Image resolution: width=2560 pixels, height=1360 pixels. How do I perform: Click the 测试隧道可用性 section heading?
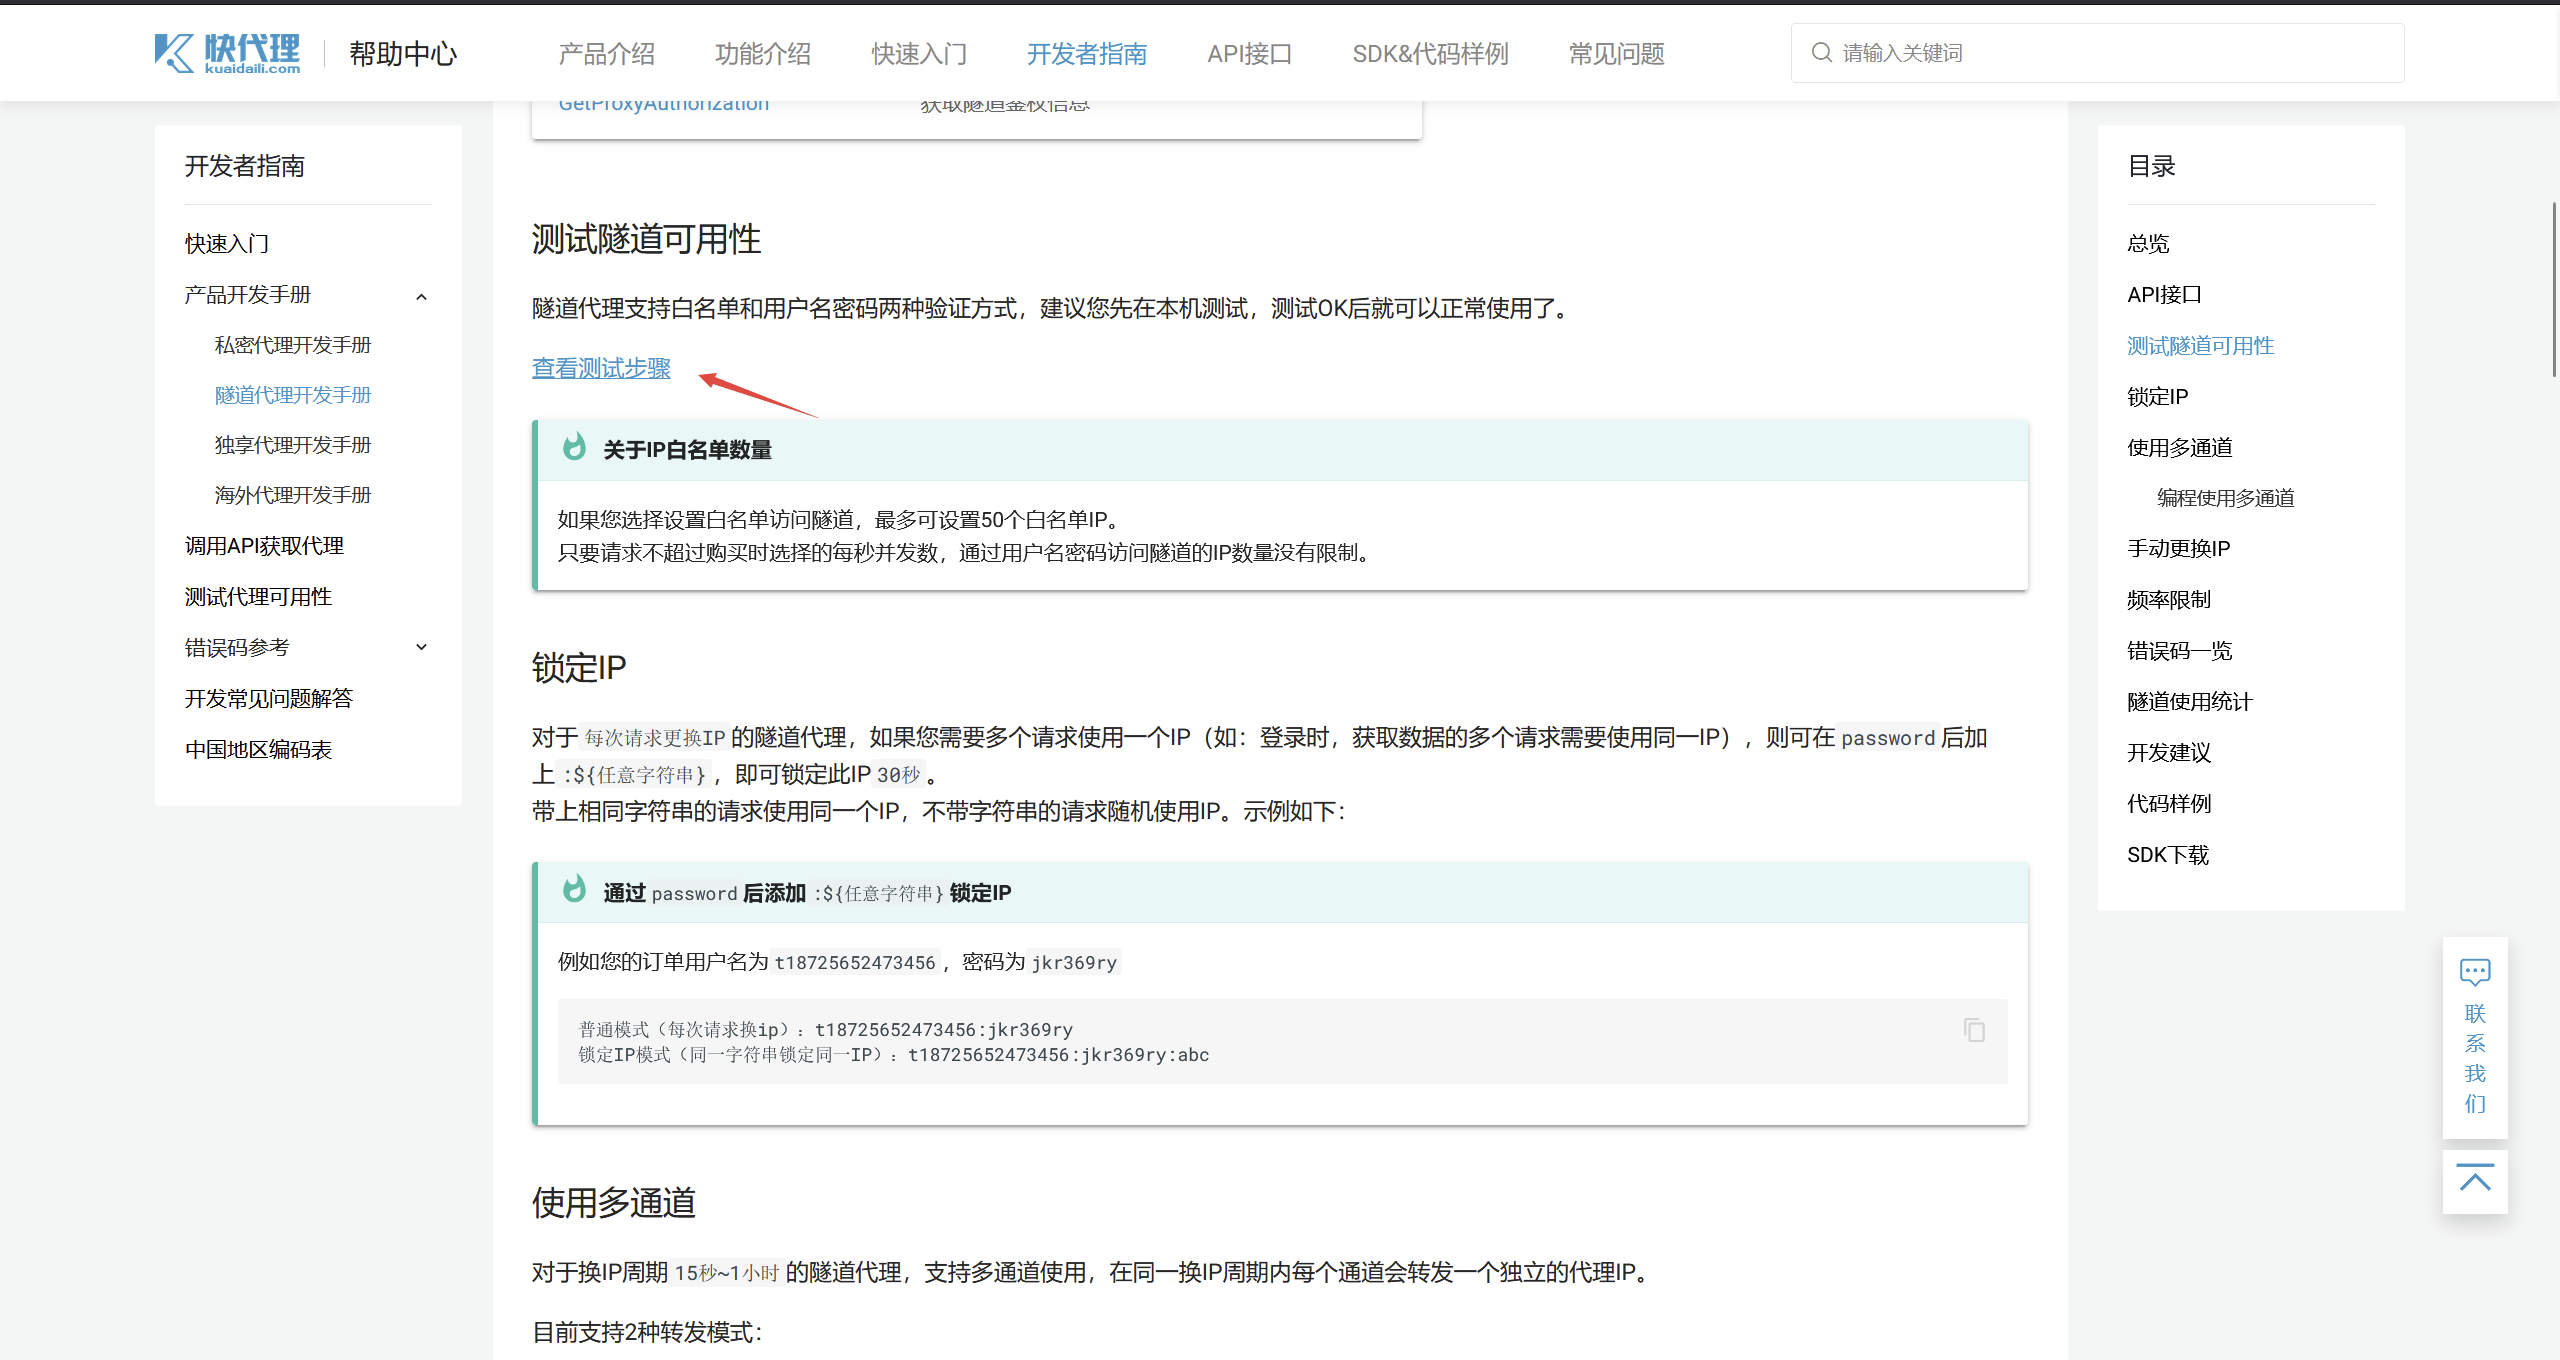646,239
